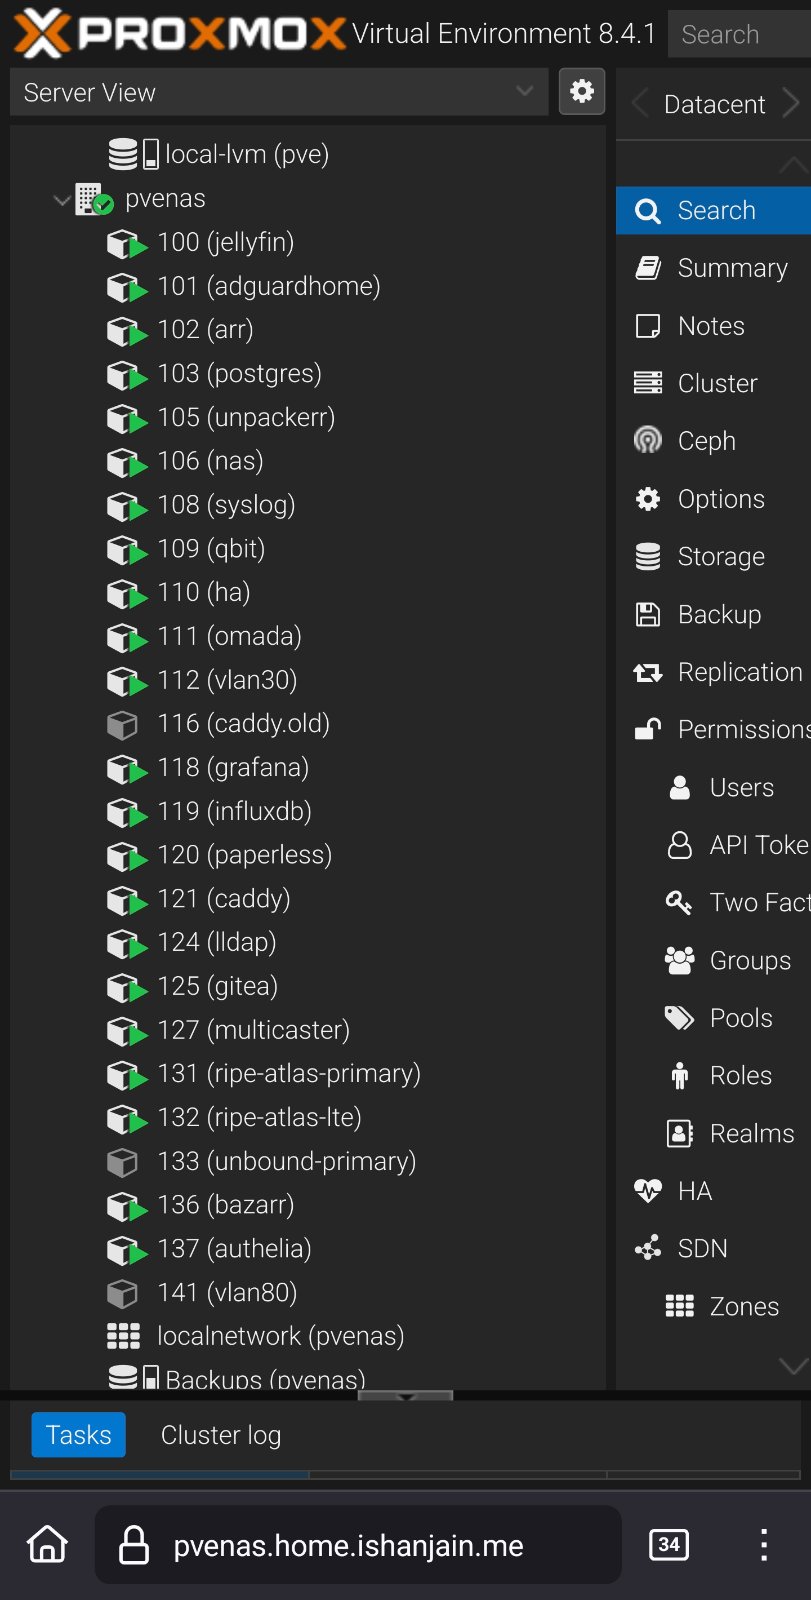Select the Ceph menu icon

click(x=648, y=440)
